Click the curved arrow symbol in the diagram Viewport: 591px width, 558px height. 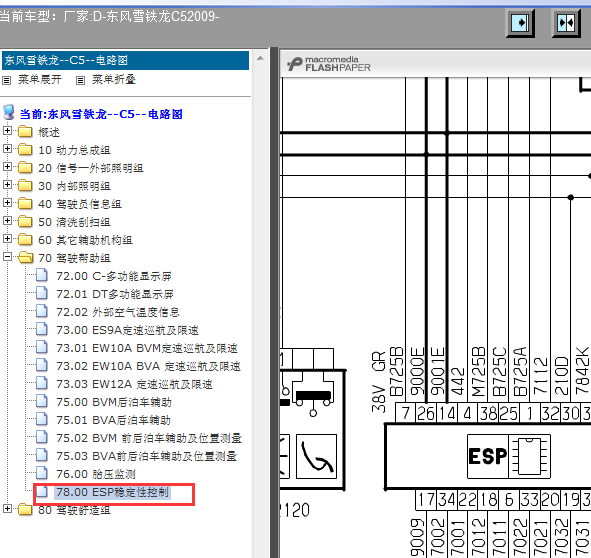pos(317,456)
